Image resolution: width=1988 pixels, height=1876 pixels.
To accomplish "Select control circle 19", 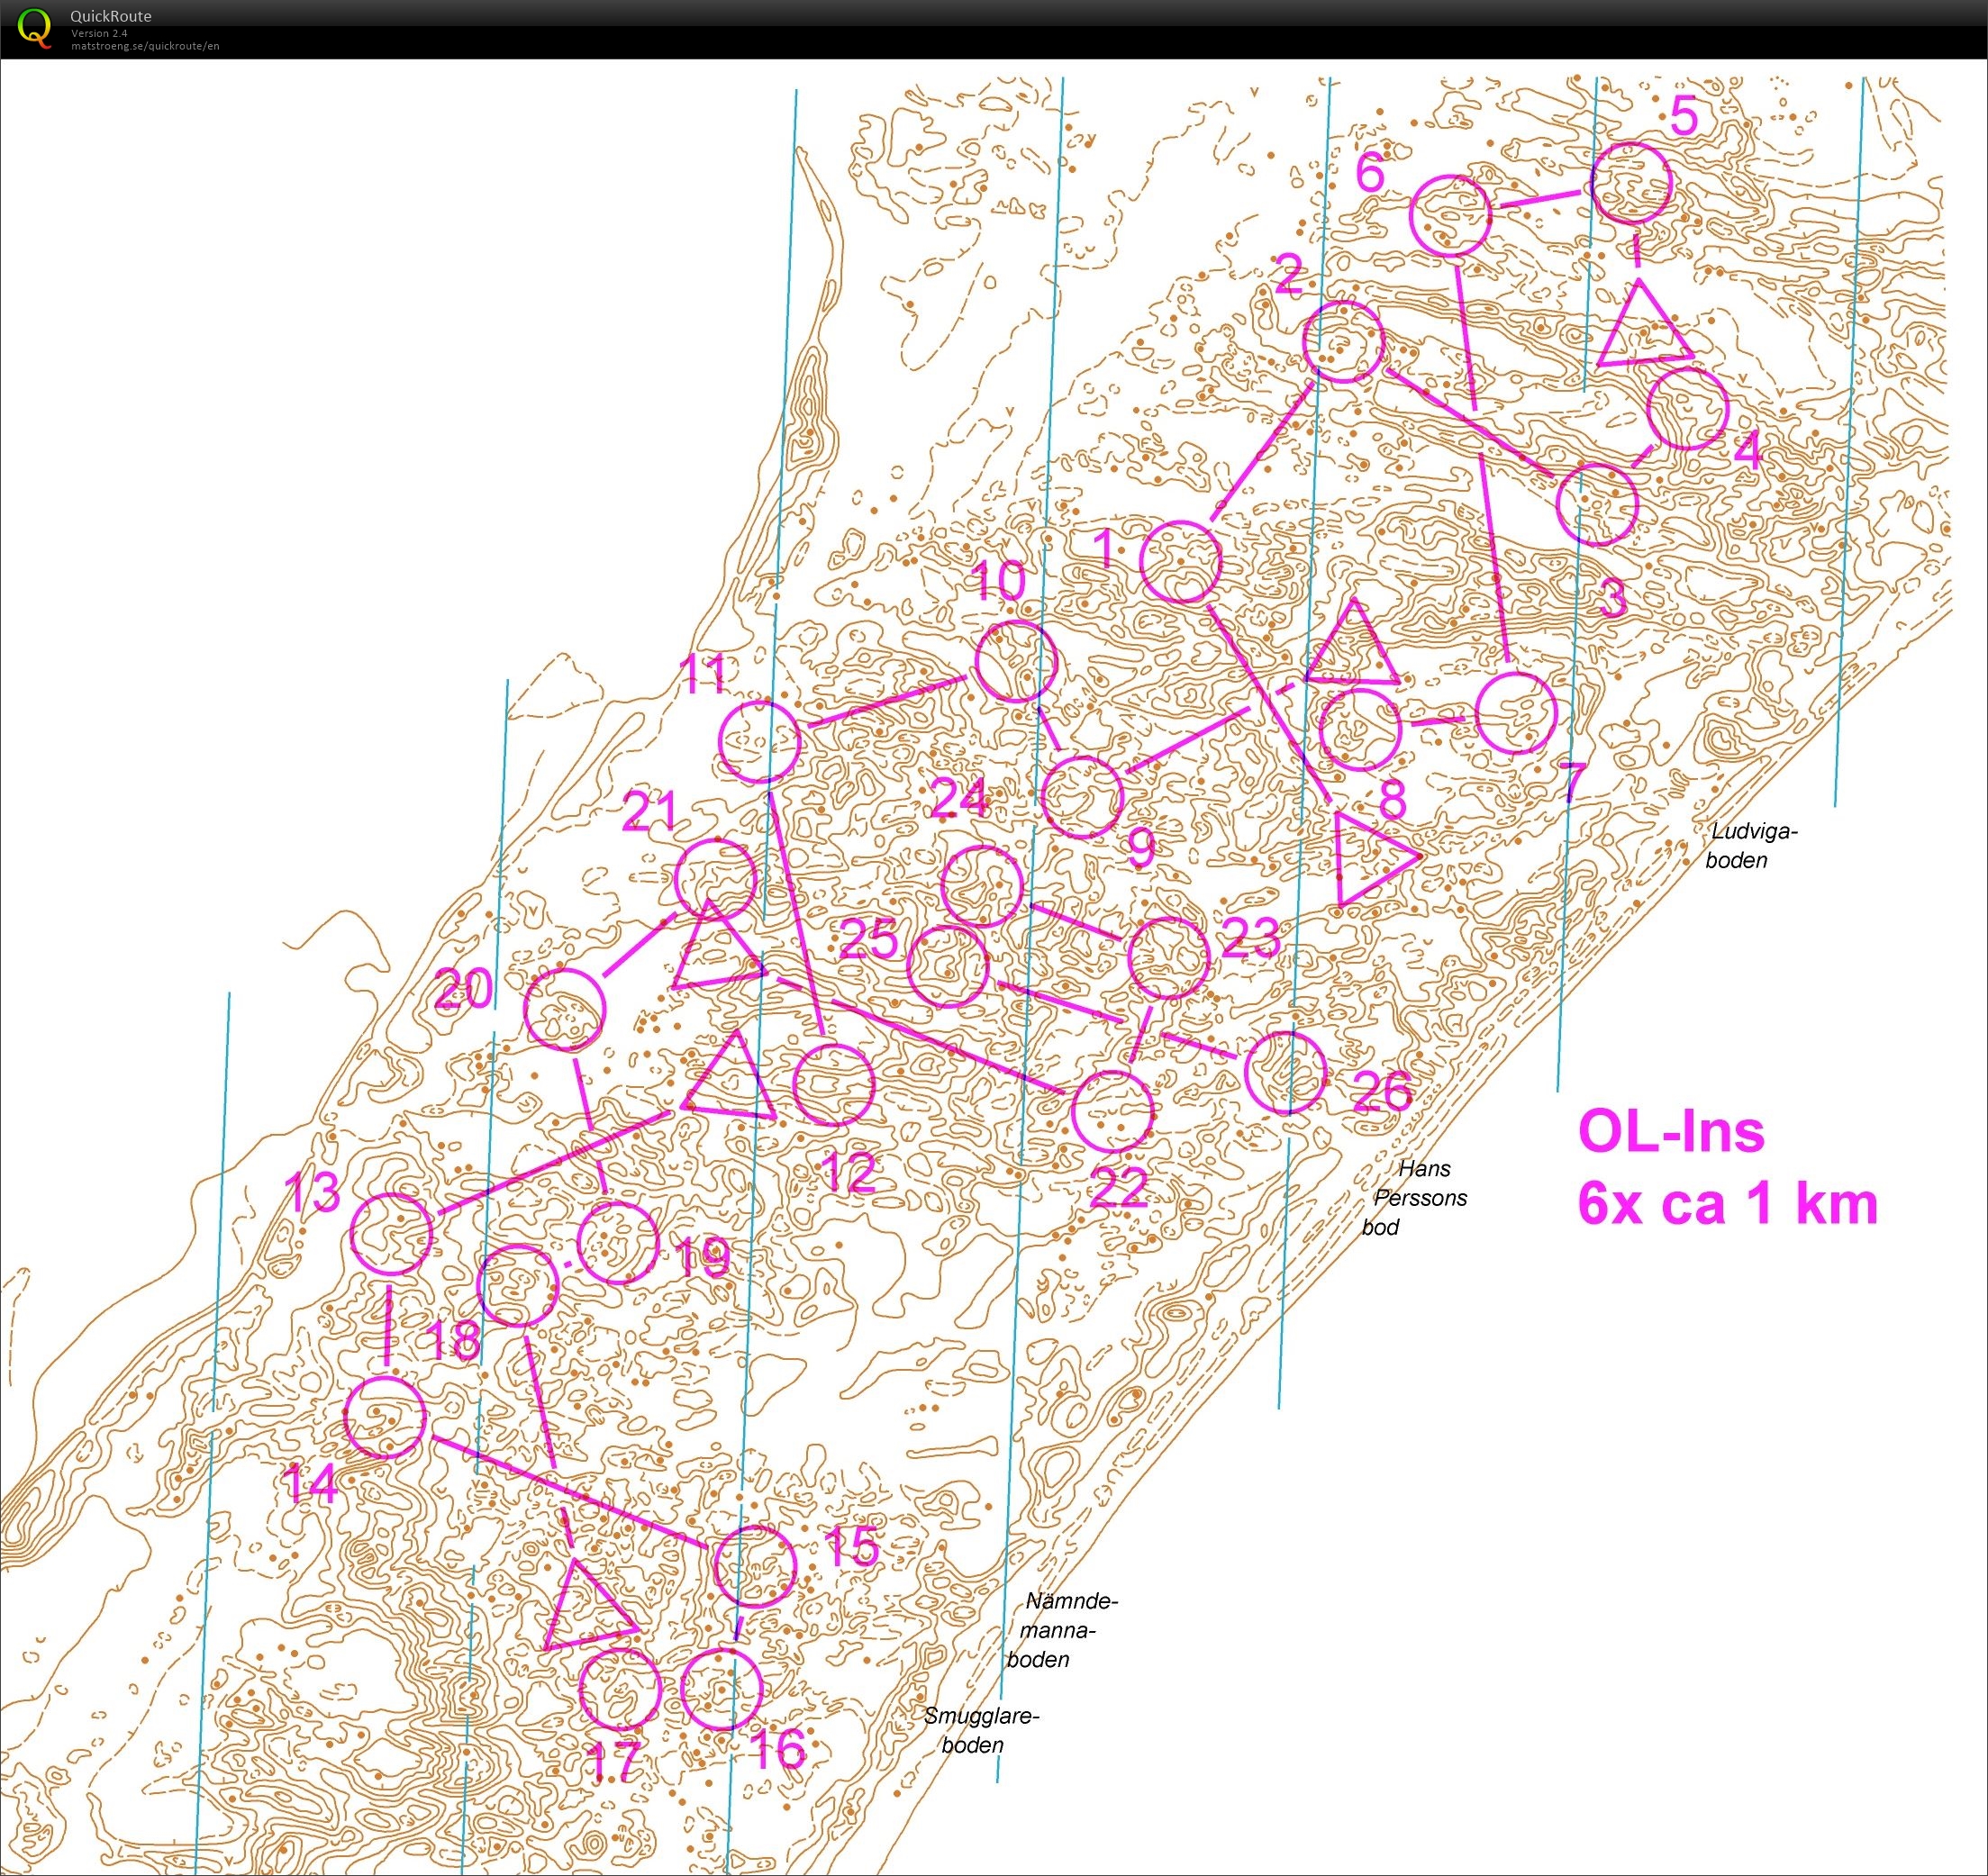I will click(x=618, y=1242).
